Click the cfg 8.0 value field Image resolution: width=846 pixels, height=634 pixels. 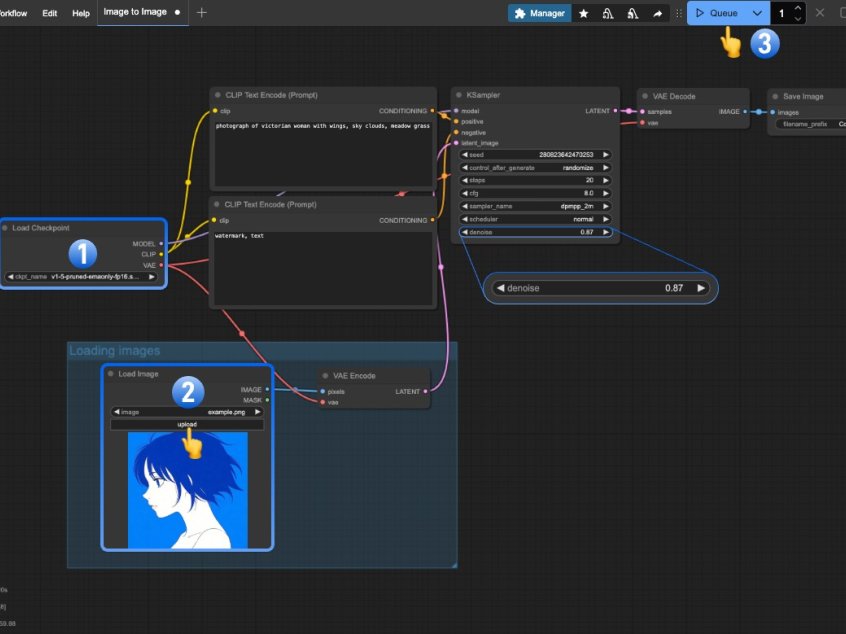(535, 193)
